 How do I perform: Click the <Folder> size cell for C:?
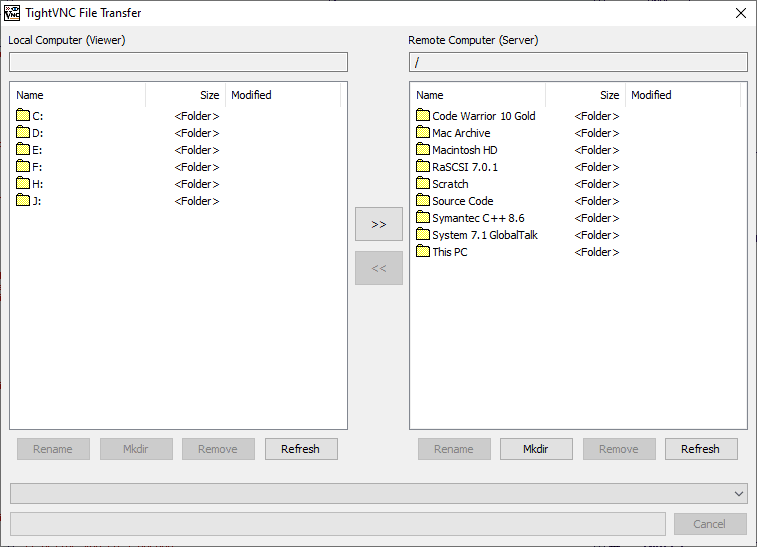[197, 116]
